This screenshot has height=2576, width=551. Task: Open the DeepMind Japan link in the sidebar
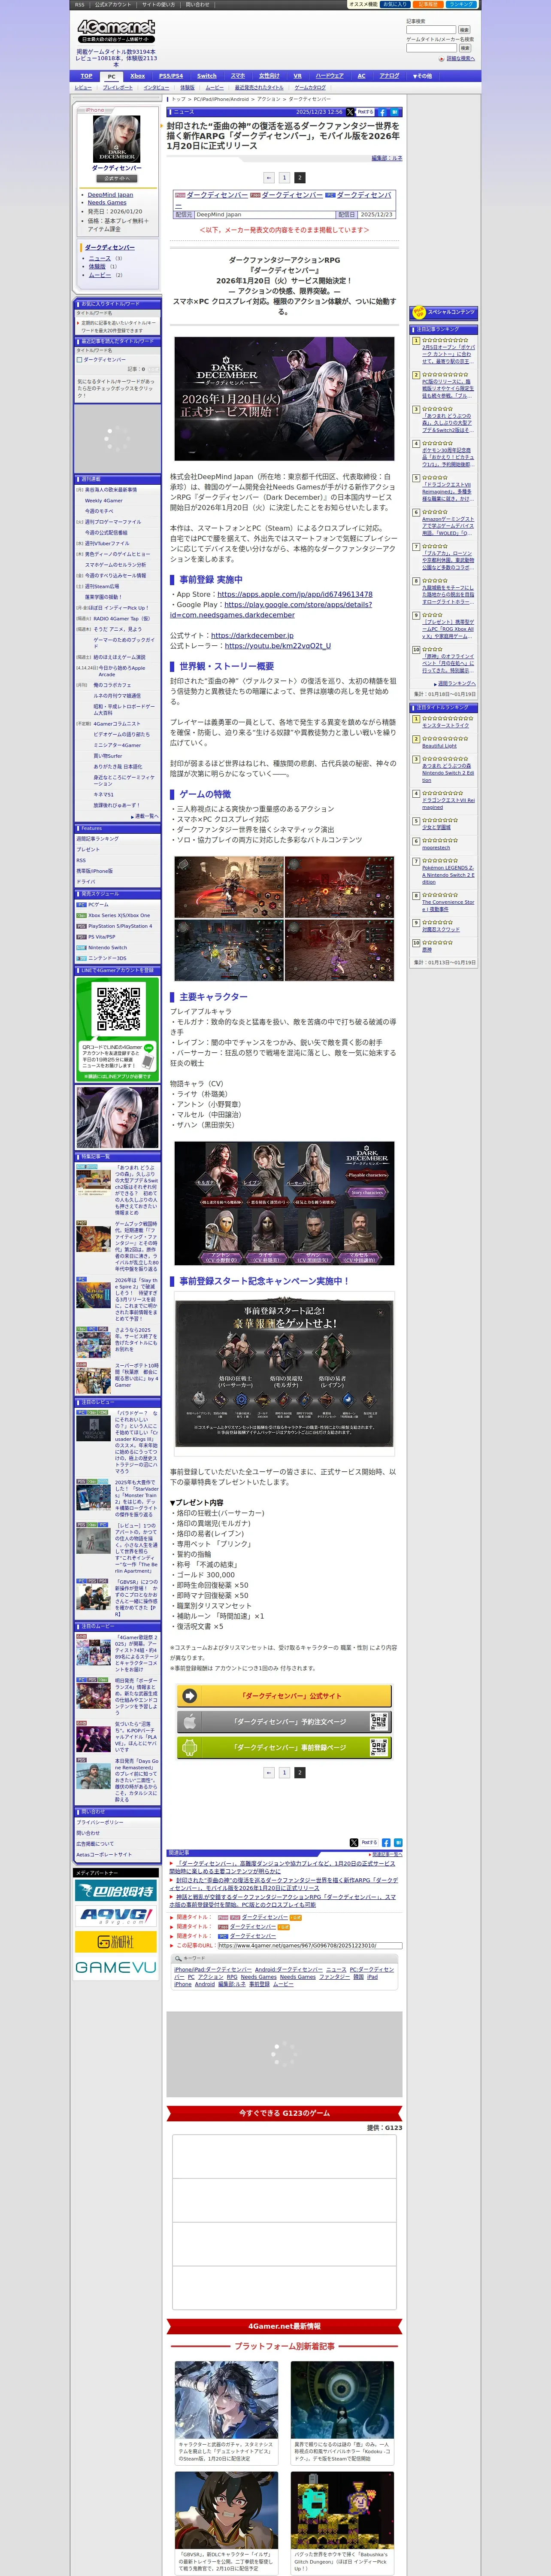coord(110,195)
